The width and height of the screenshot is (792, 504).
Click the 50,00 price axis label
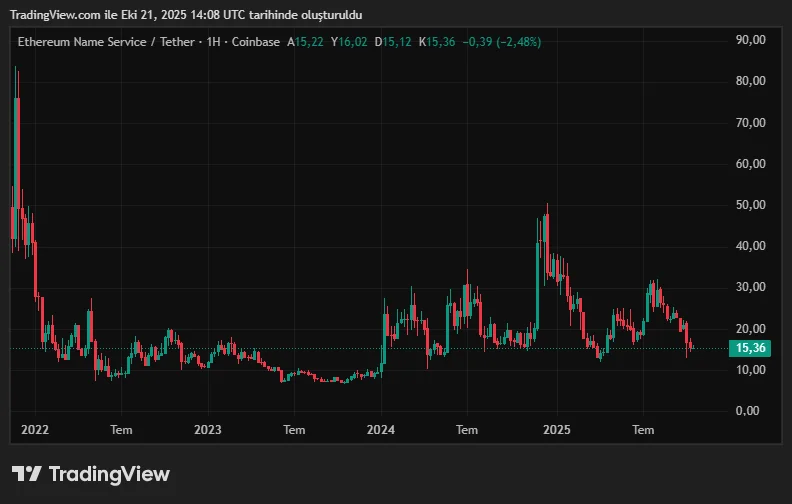pos(750,204)
